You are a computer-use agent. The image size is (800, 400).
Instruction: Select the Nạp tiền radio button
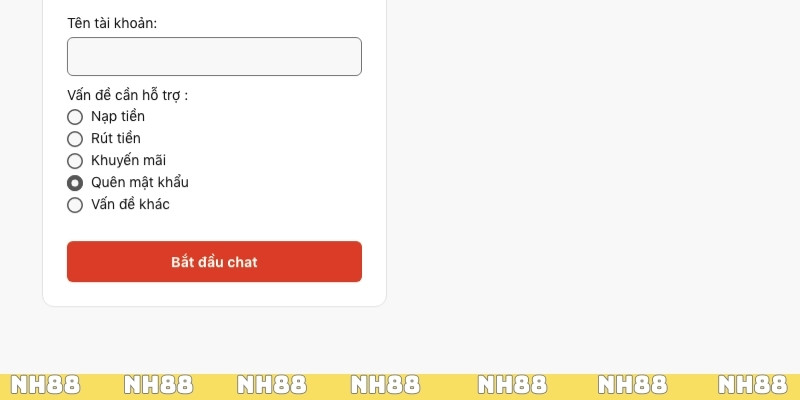(x=75, y=117)
